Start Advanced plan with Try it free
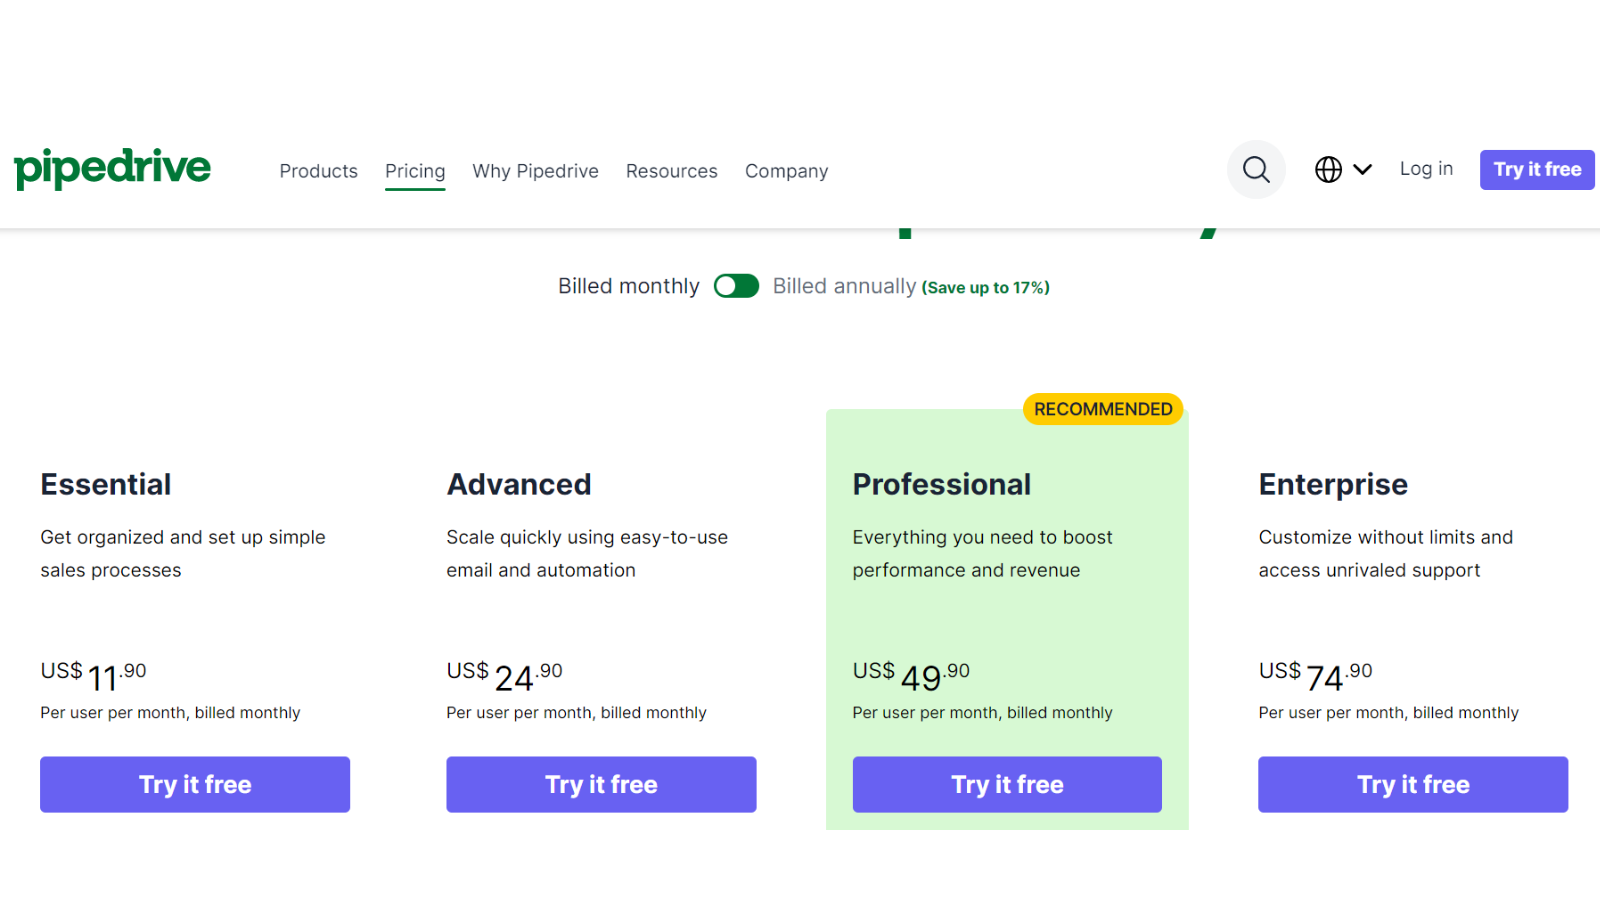This screenshot has width=1600, height=900. [x=601, y=784]
